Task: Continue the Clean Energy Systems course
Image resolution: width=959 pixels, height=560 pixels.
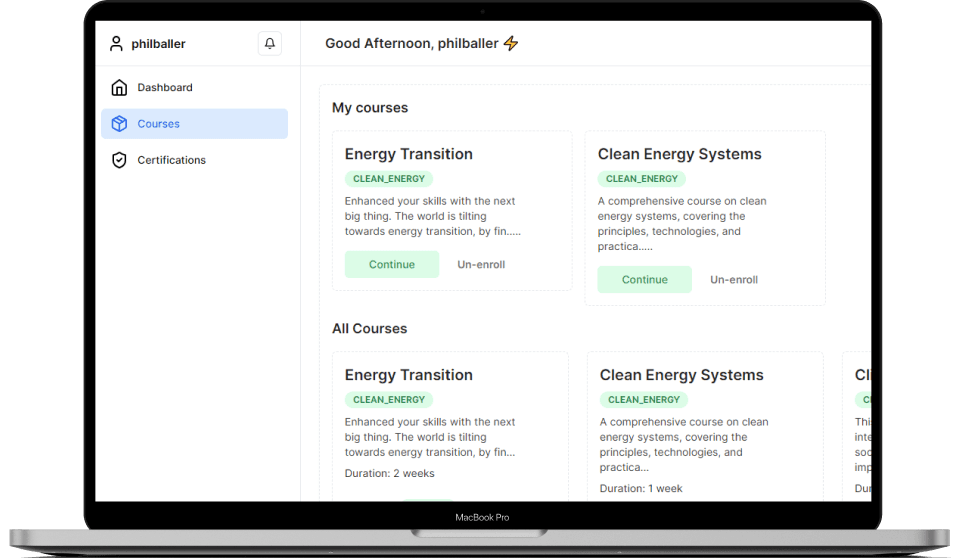Action: click(645, 279)
